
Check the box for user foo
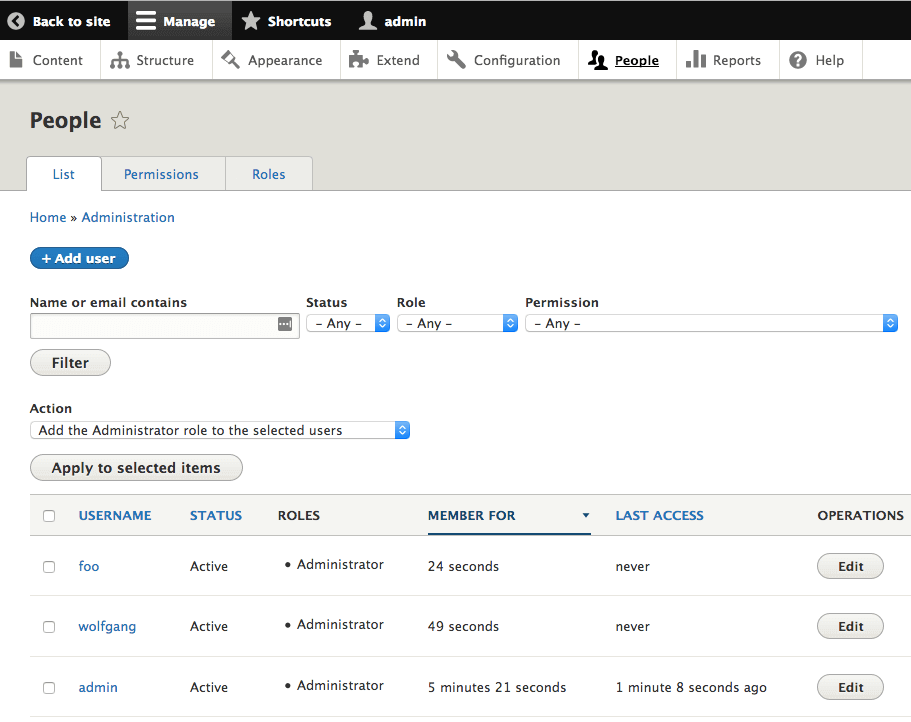pyautogui.click(x=49, y=567)
